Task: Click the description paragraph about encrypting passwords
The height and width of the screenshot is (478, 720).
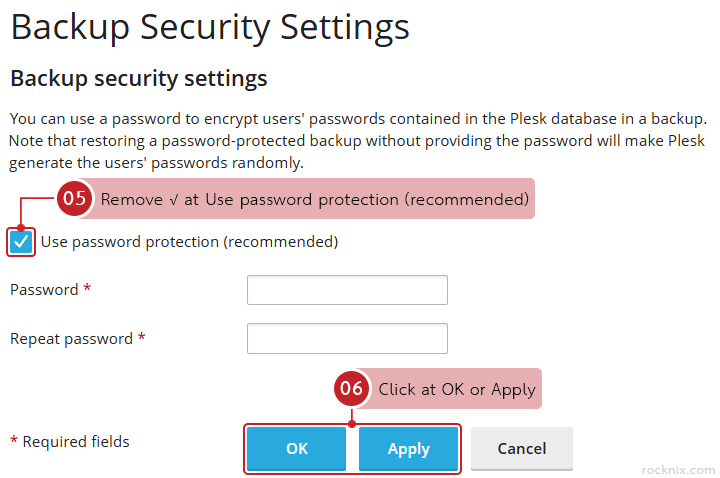Action: point(358,140)
